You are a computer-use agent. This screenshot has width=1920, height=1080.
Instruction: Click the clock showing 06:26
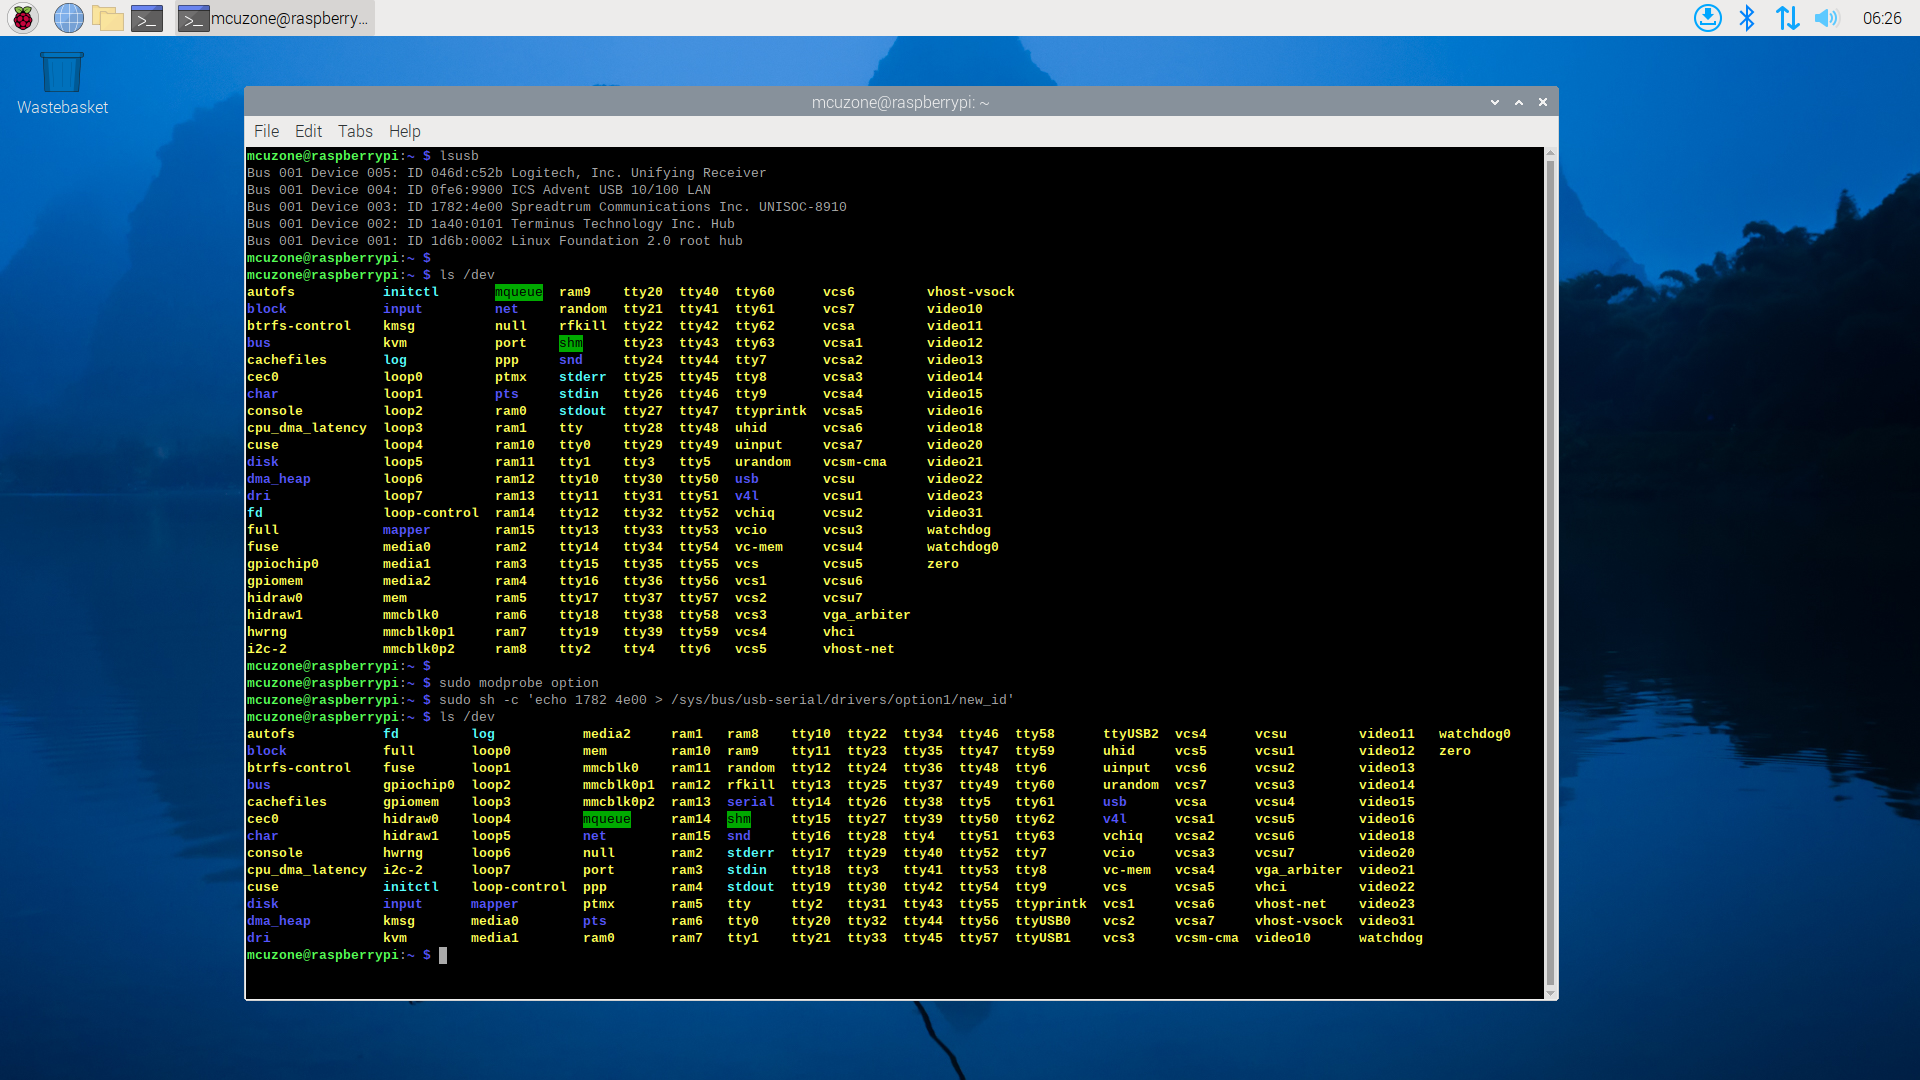pos(1881,18)
